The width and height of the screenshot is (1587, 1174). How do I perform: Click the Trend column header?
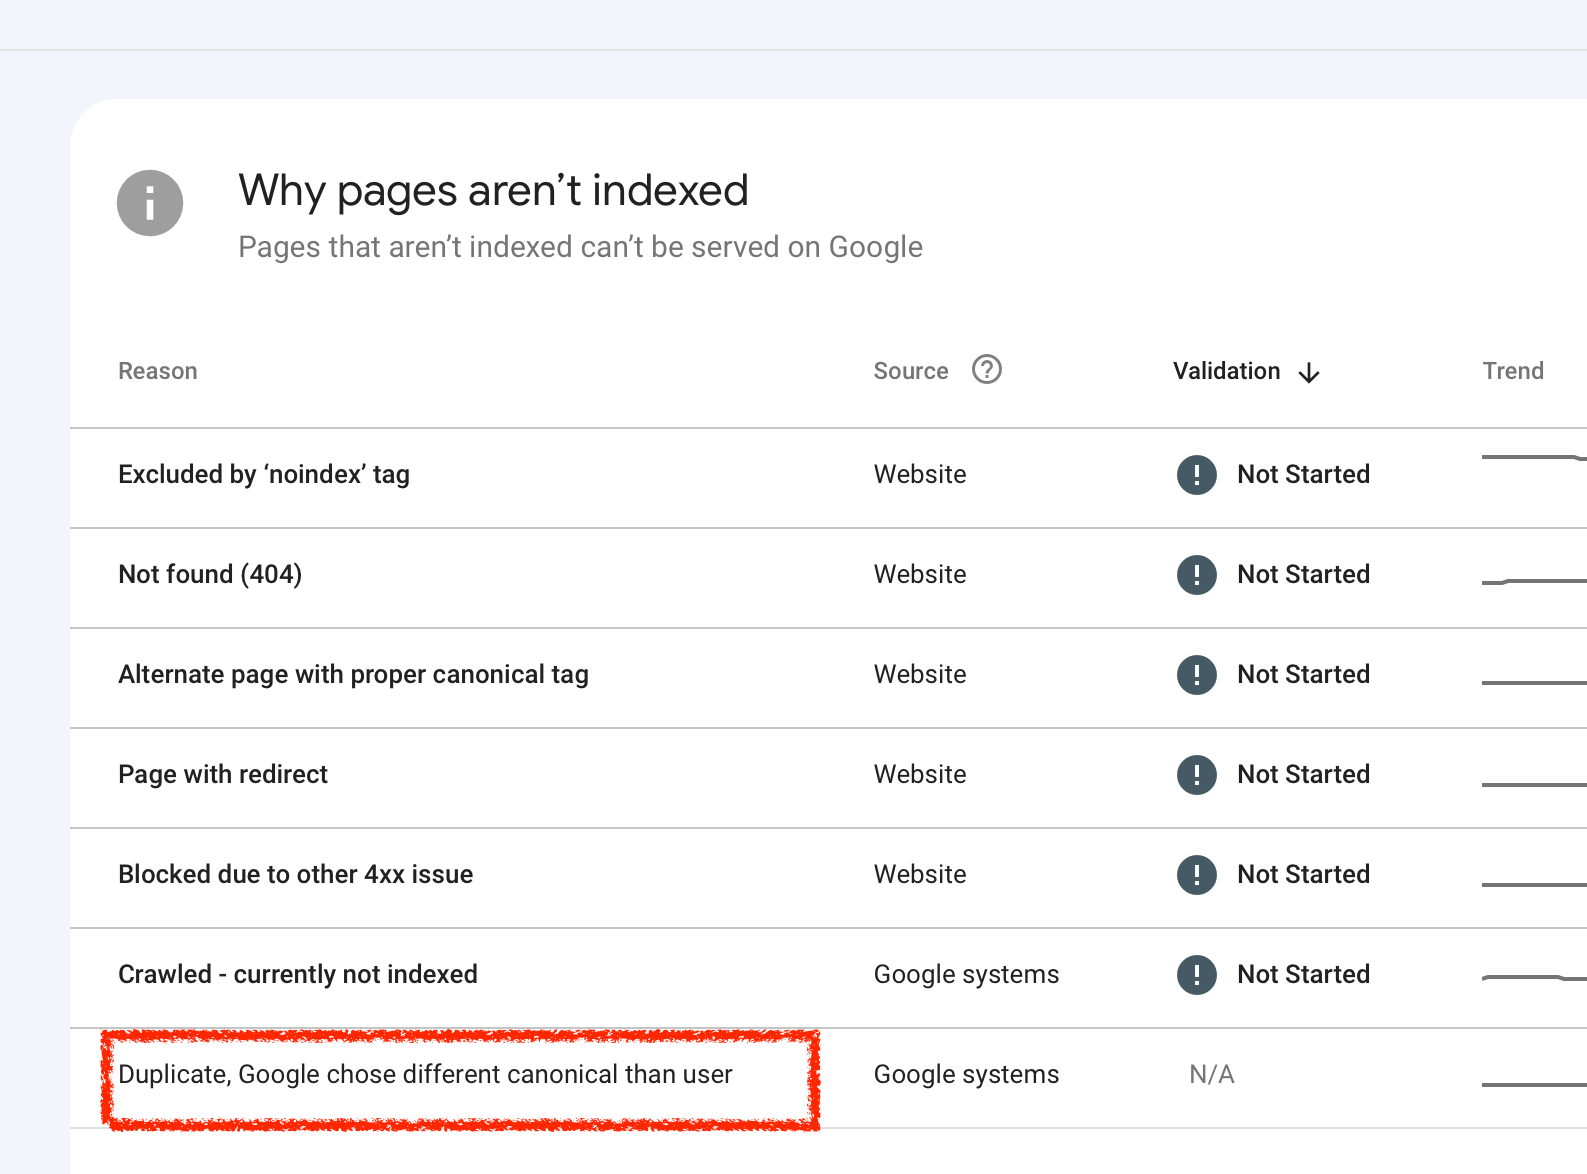coord(1513,371)
